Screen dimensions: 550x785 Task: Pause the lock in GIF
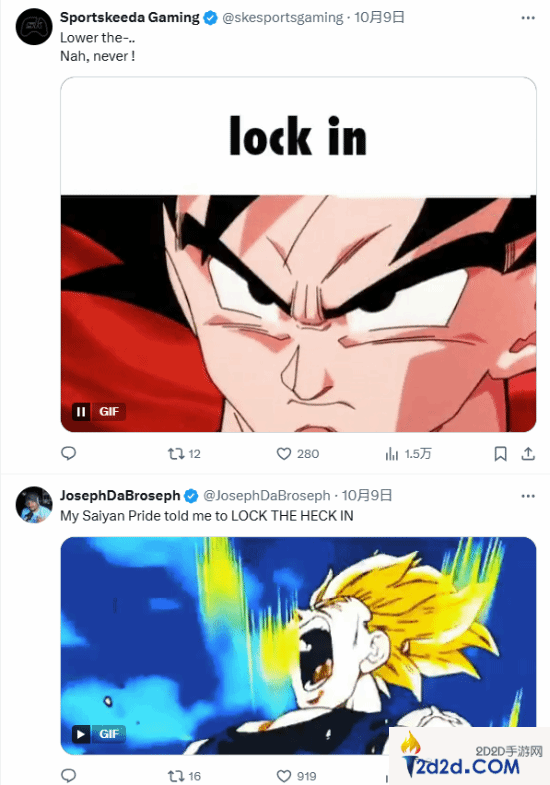(81, 412)
